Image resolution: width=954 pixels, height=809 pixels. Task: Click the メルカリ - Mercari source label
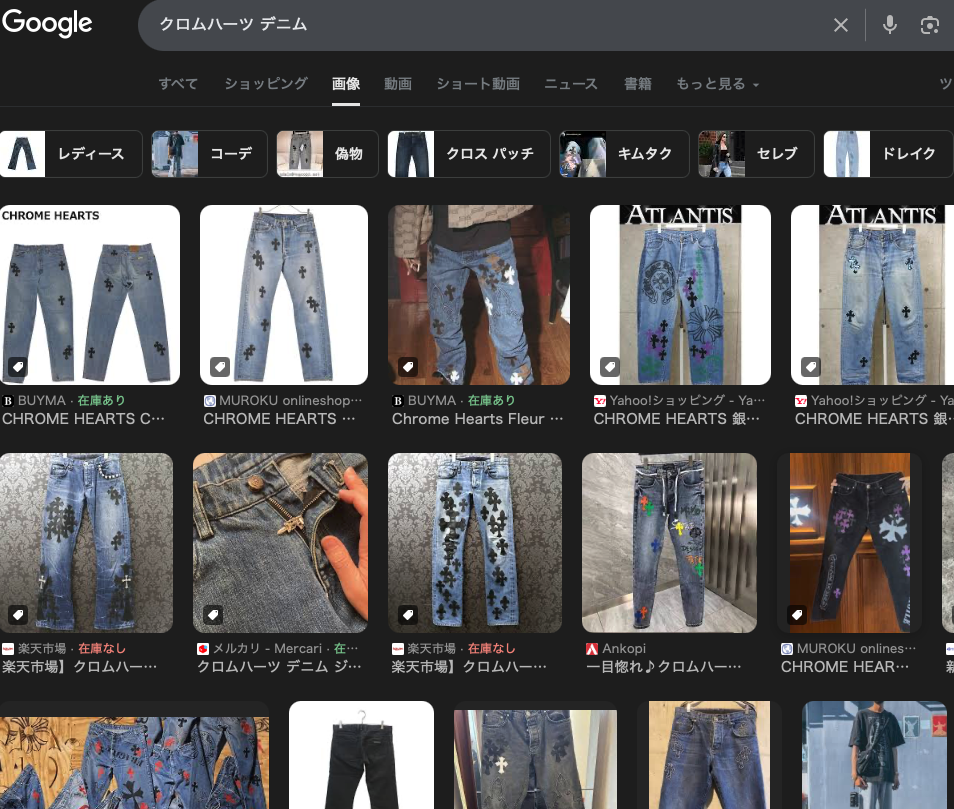pos(267,649)
